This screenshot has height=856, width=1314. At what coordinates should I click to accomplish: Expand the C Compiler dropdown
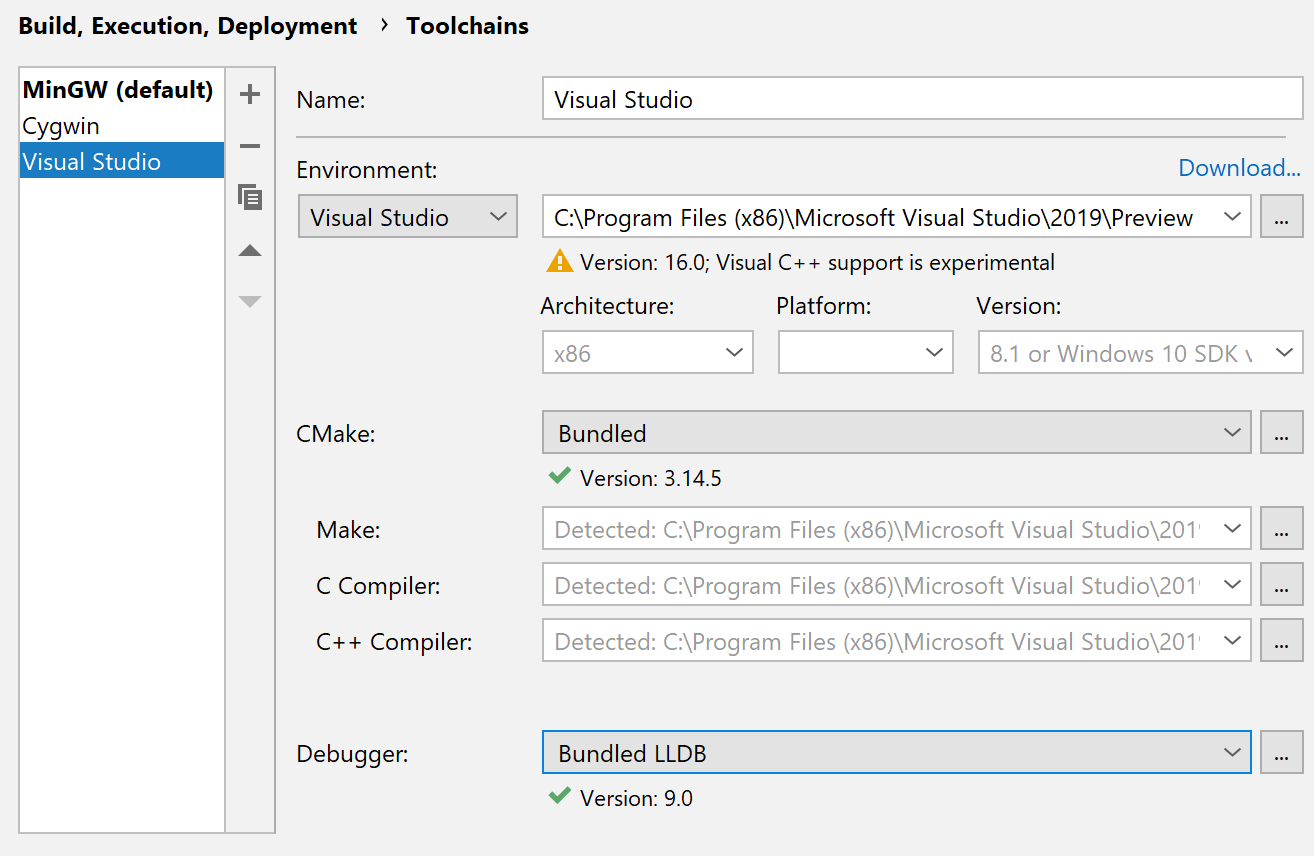point(1232,585)
